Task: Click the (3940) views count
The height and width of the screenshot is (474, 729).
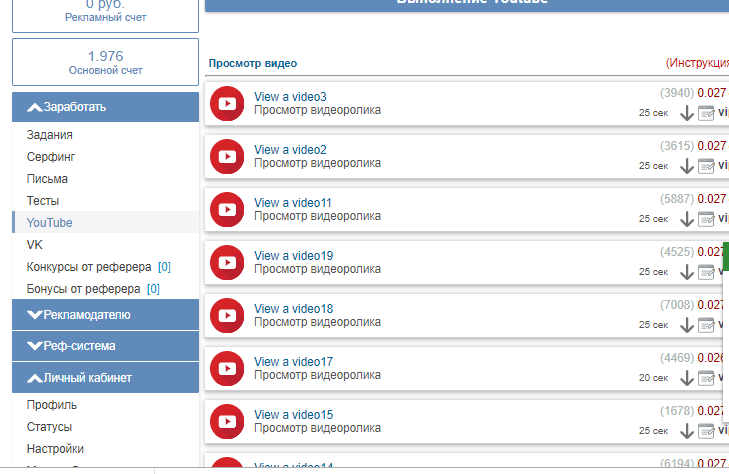Action: (677, 93)
